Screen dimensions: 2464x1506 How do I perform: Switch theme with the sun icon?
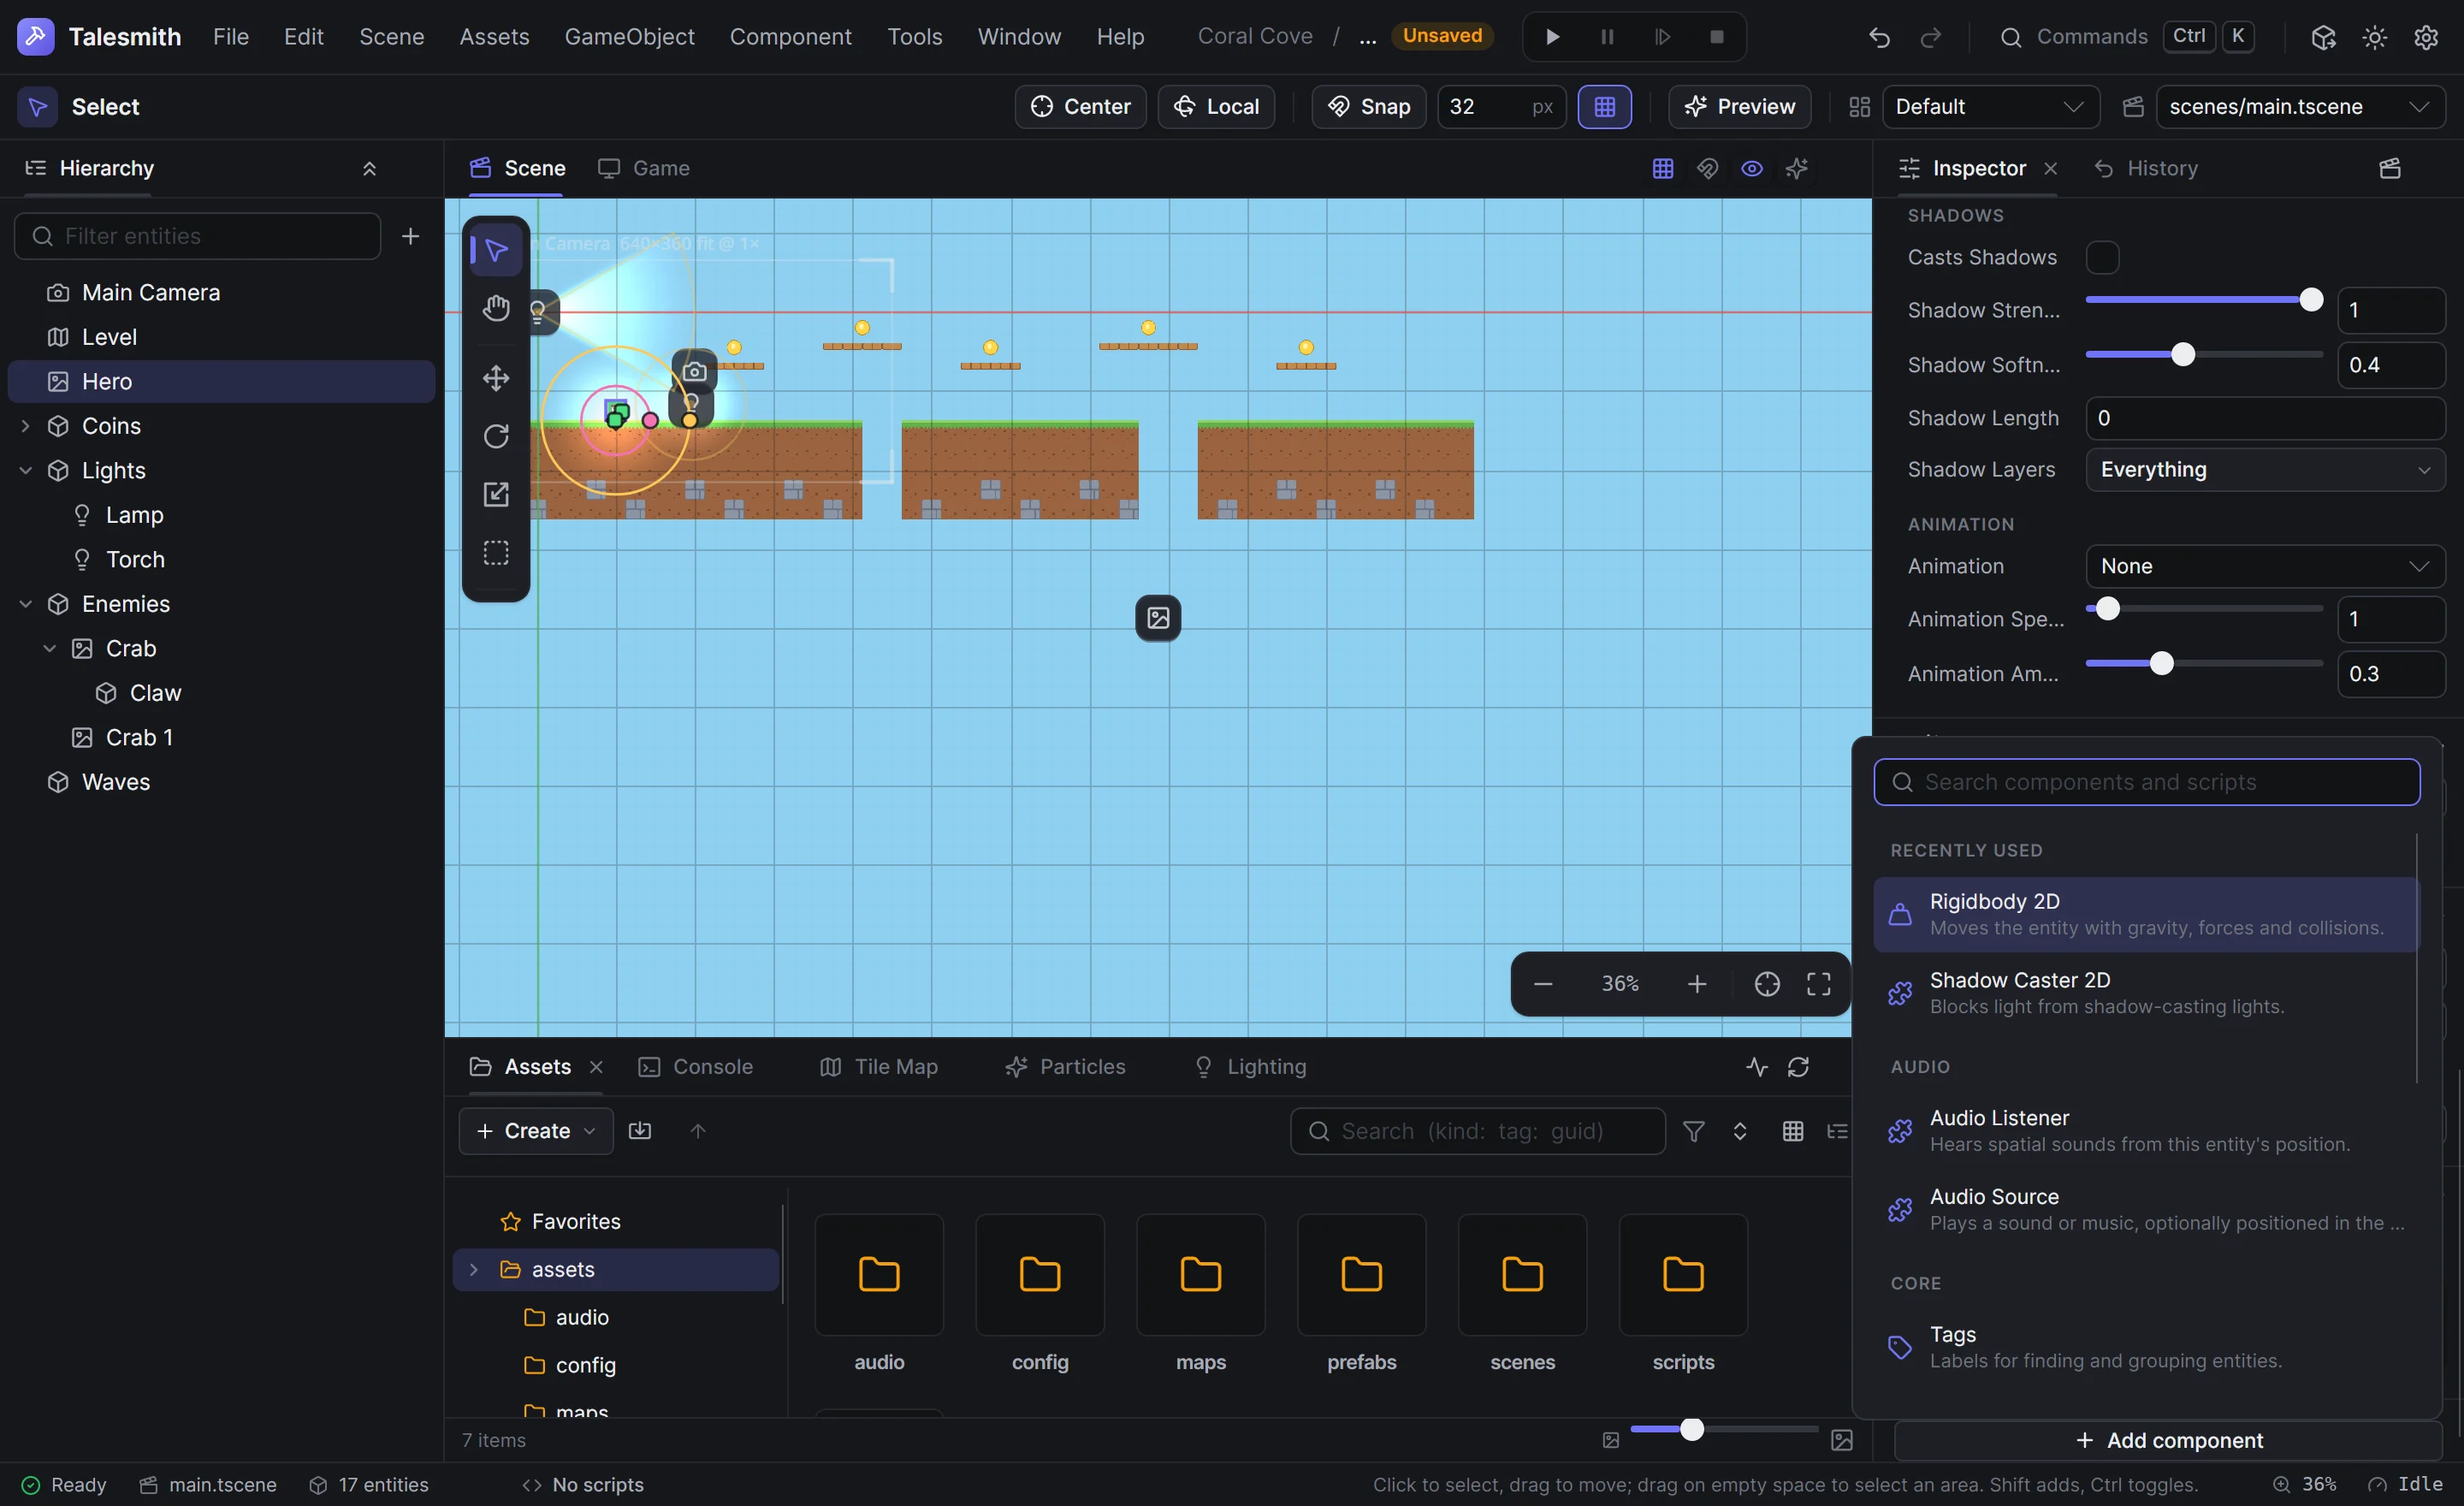(x=2374, y=37)
